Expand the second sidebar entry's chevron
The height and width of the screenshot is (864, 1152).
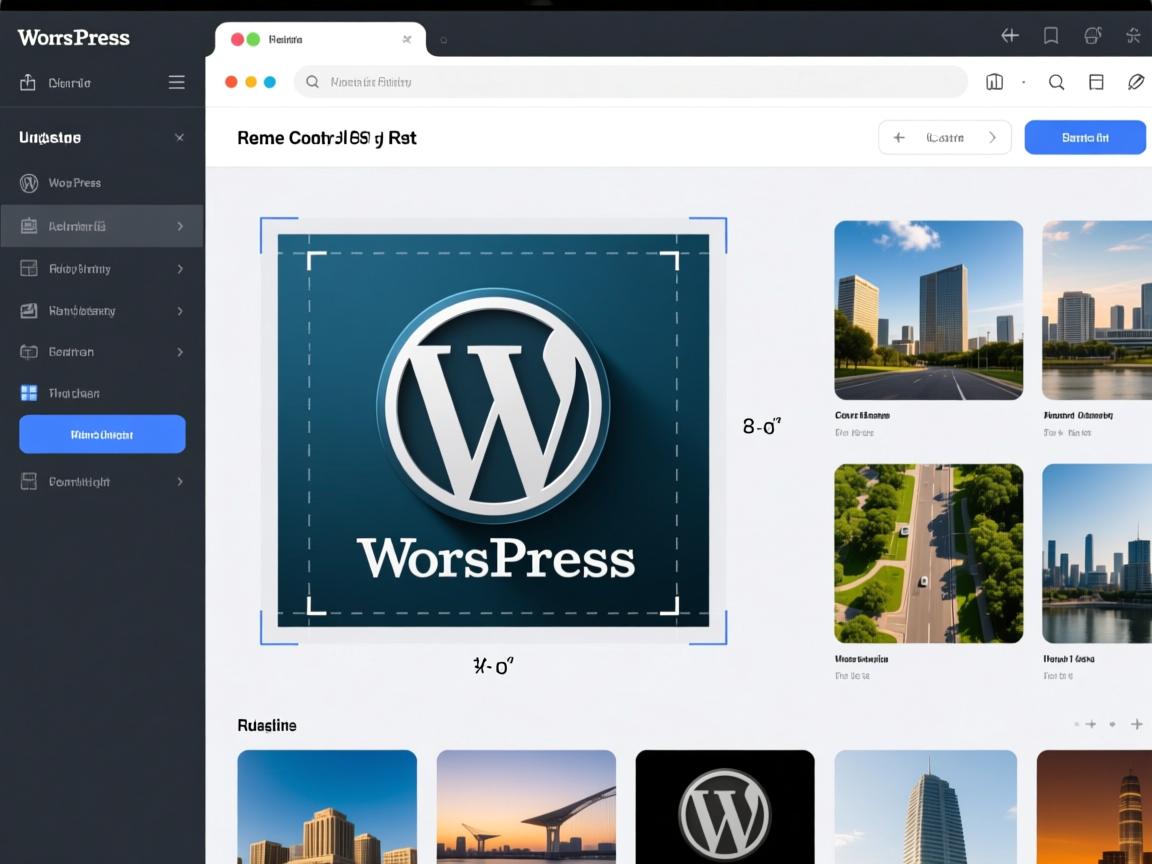181,268
